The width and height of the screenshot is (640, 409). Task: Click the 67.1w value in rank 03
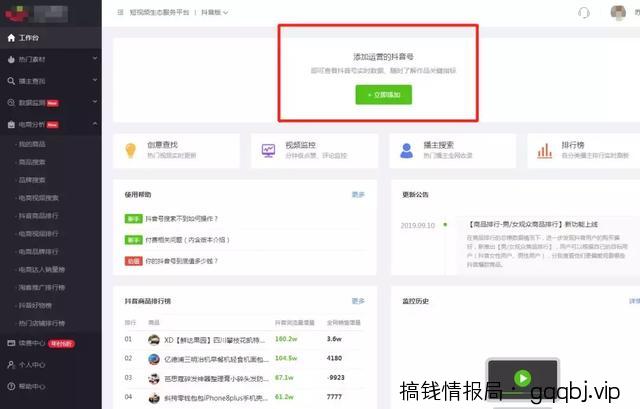click(284, 378)
